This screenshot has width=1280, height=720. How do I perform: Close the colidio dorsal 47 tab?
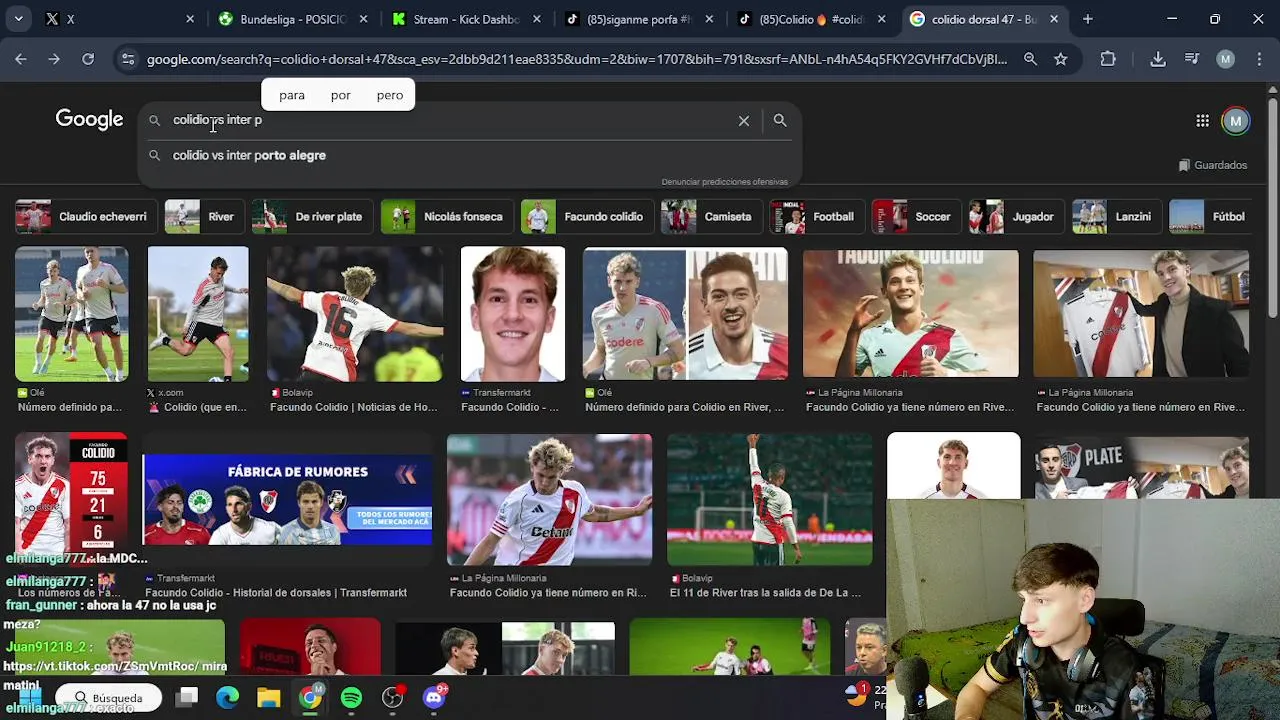(x=1054, y=19)
